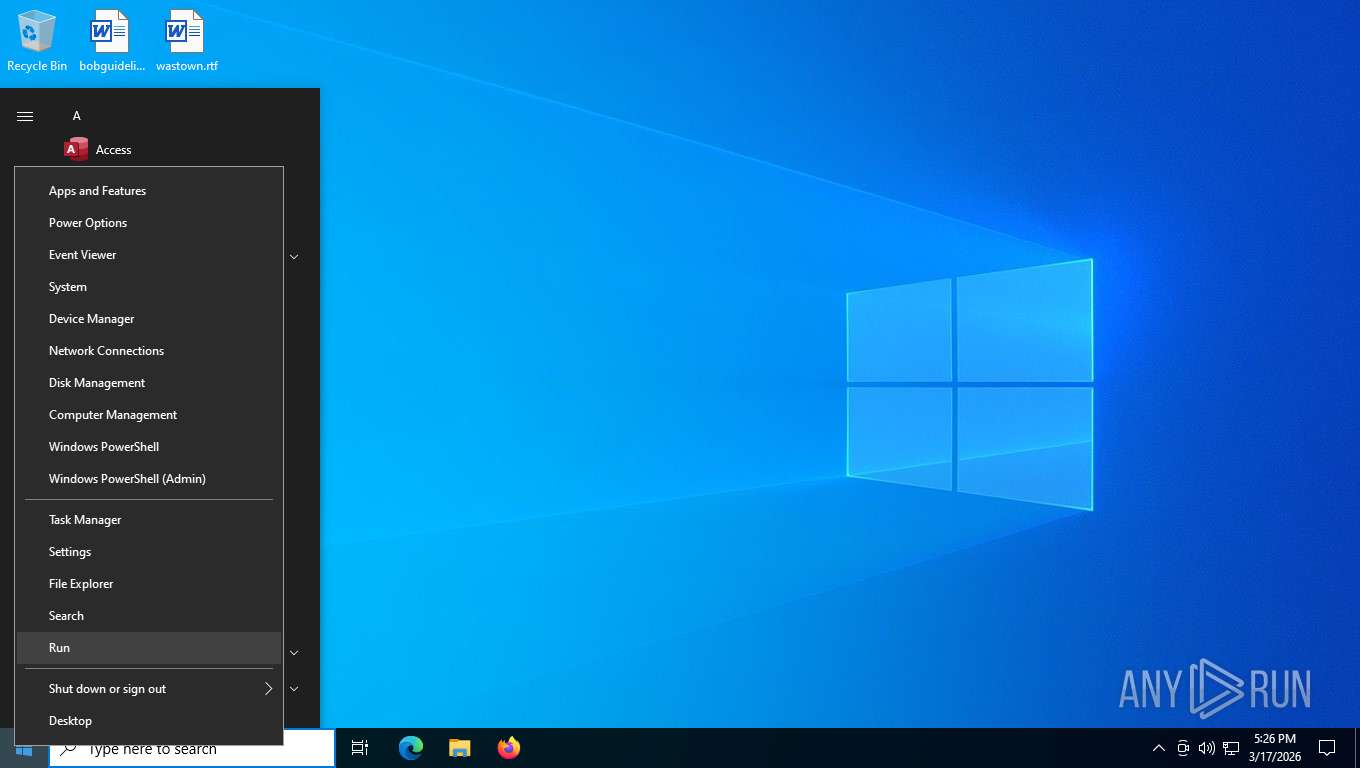Choose Desktop in the context menu
The image size is (1360, 768).
pyautogui.click(x=149, y=721)
